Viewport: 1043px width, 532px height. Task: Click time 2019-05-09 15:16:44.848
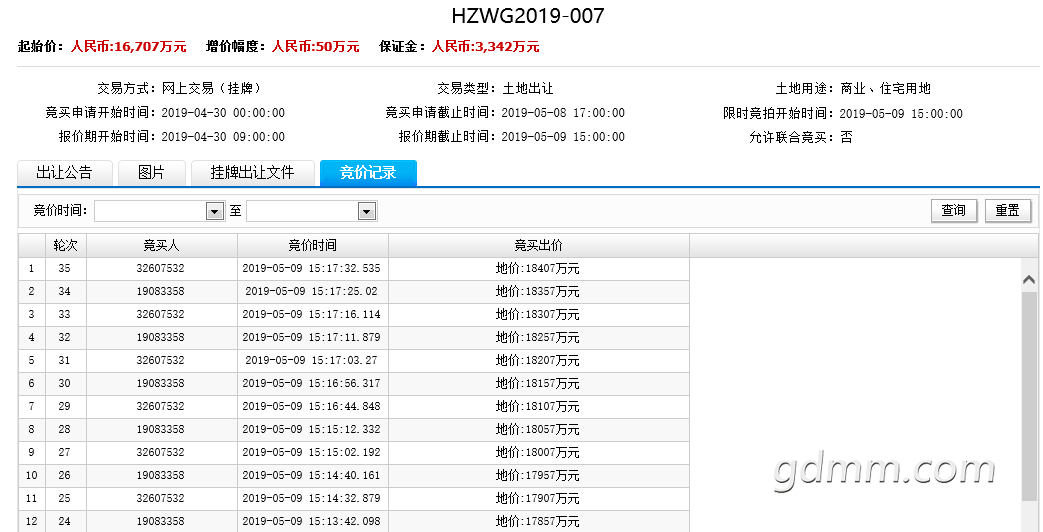tap(311, 406)
